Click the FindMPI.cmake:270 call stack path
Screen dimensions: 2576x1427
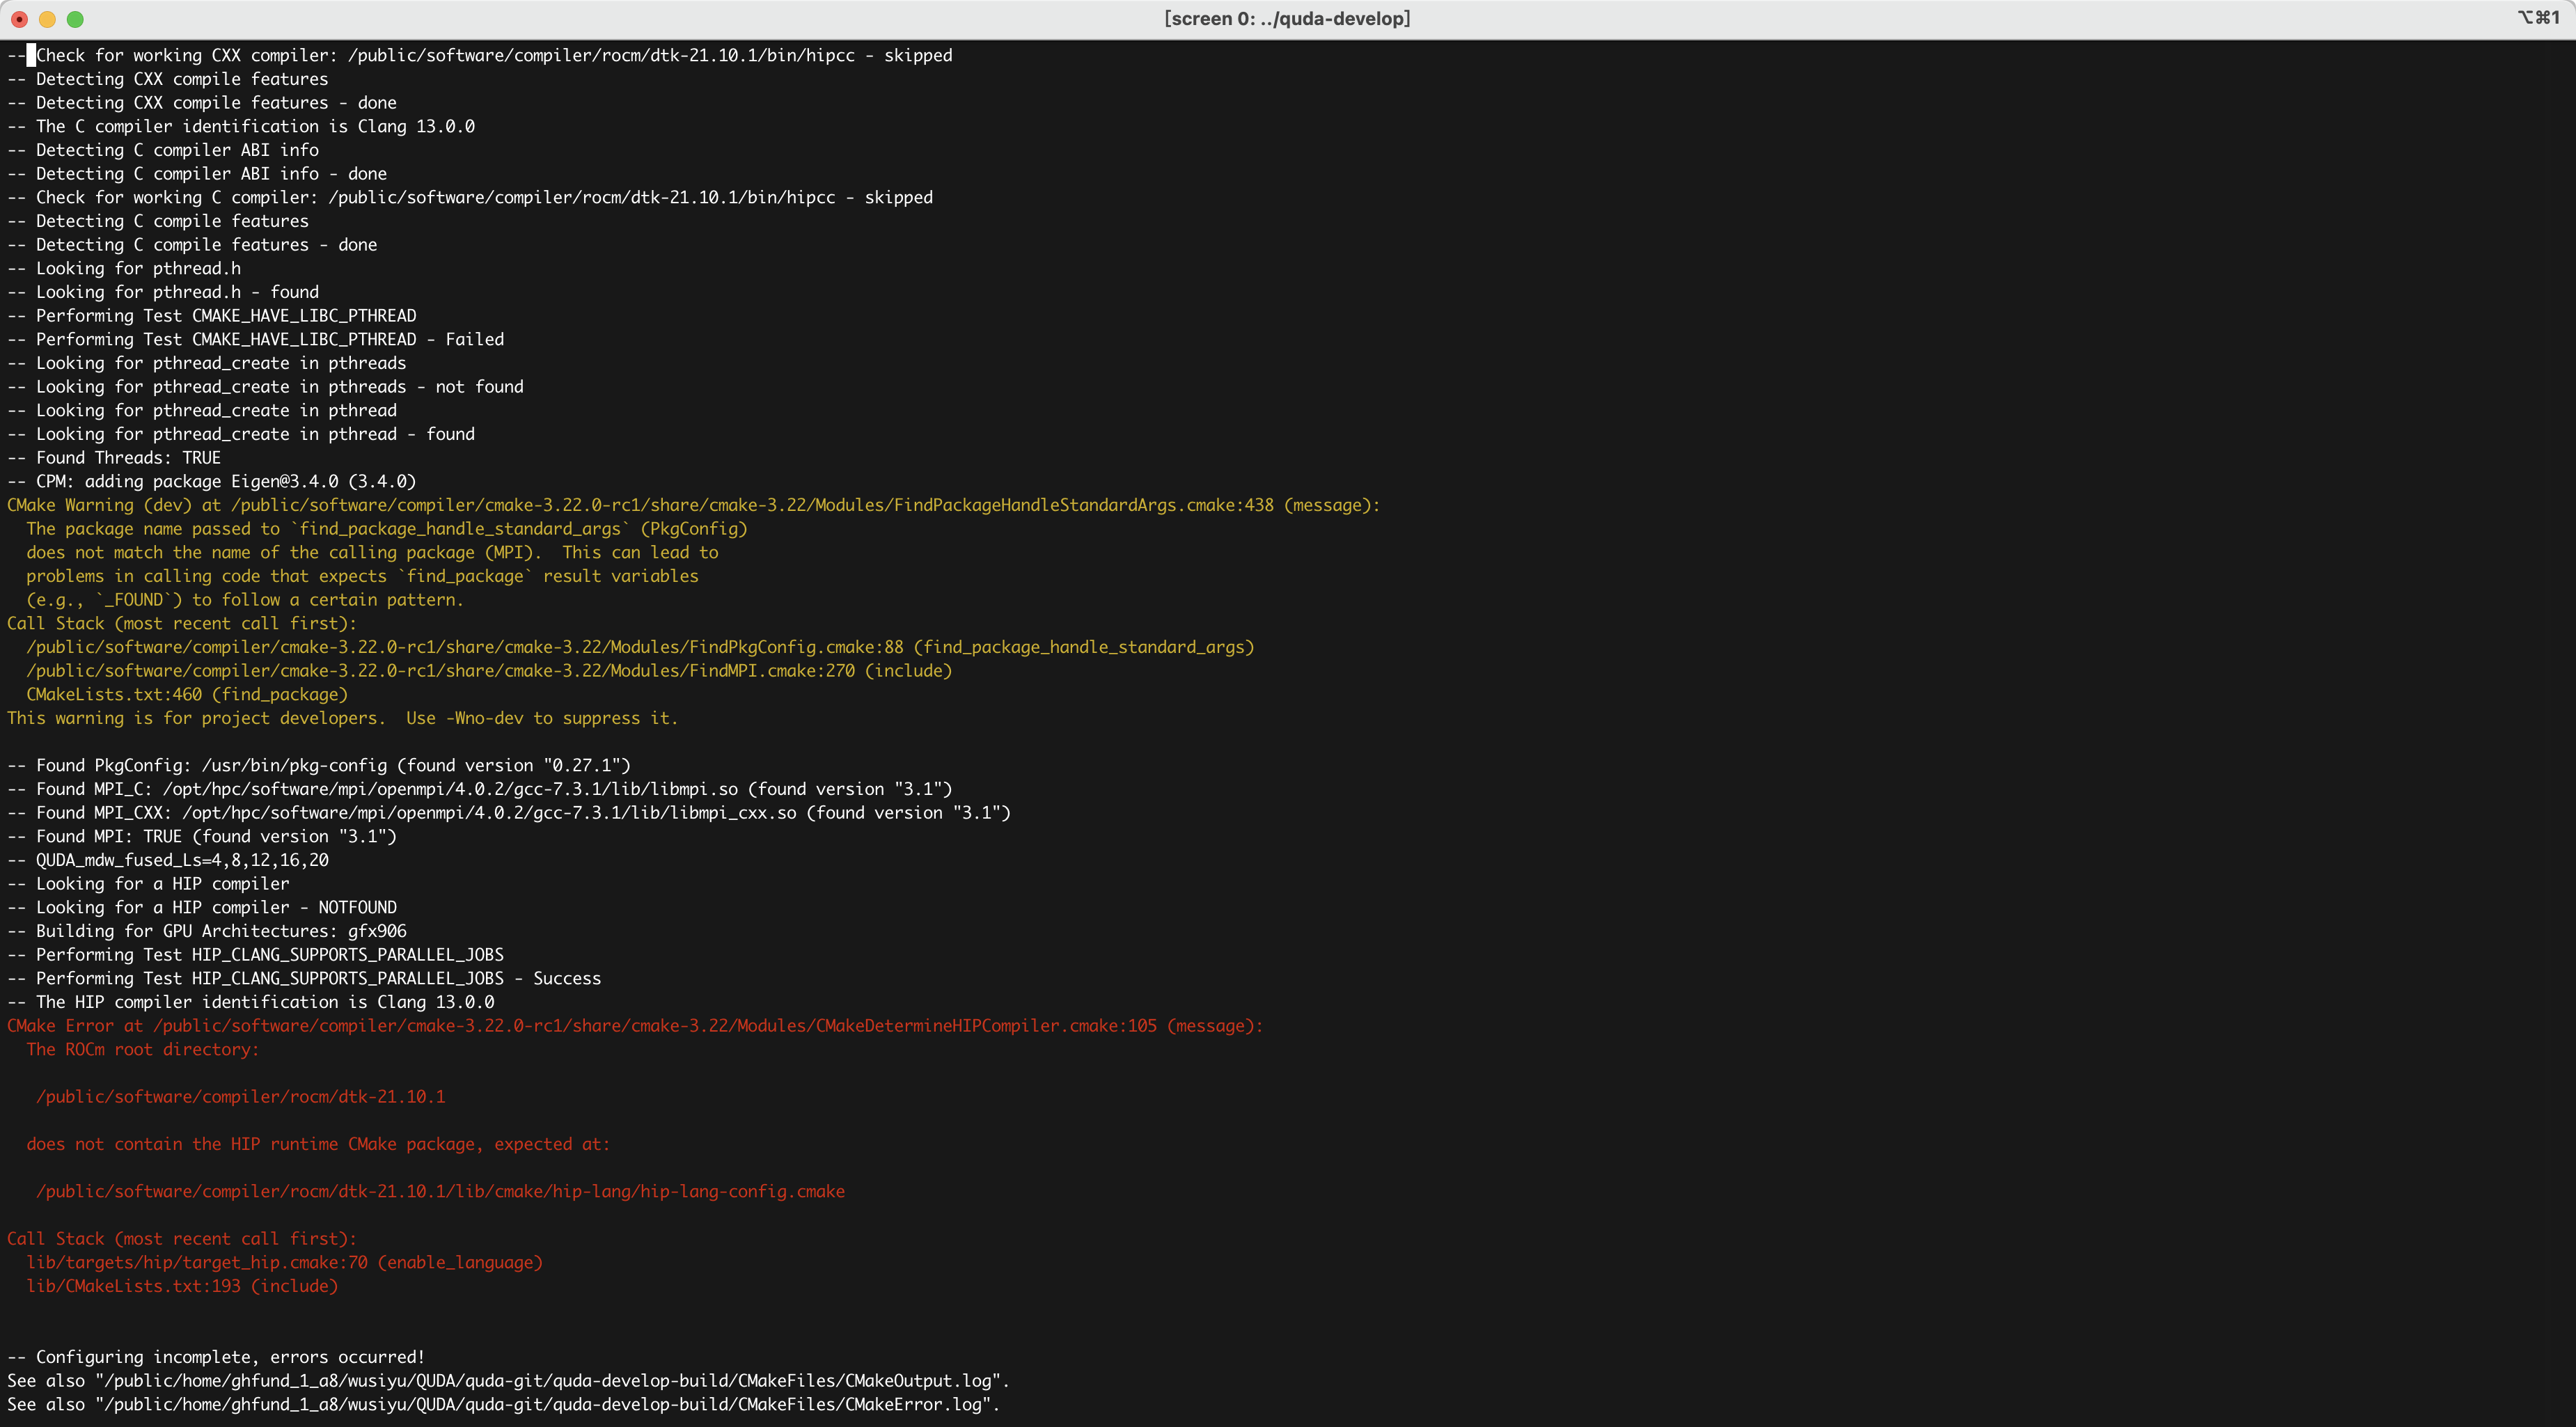pos(489,671)
